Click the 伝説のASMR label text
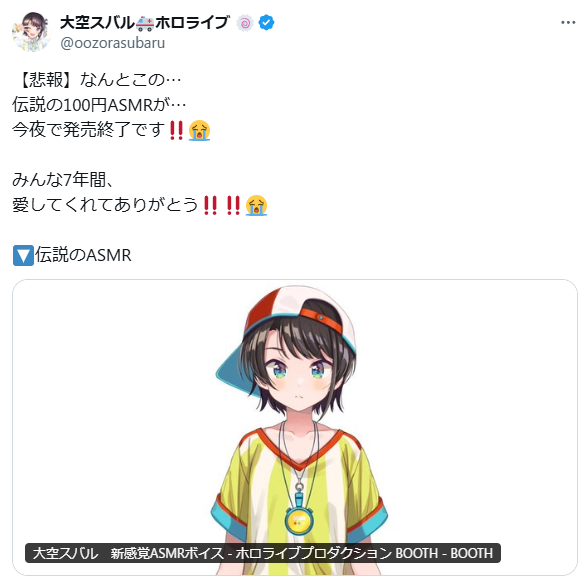This screenshot has width=586, height=579. [83, 255]
